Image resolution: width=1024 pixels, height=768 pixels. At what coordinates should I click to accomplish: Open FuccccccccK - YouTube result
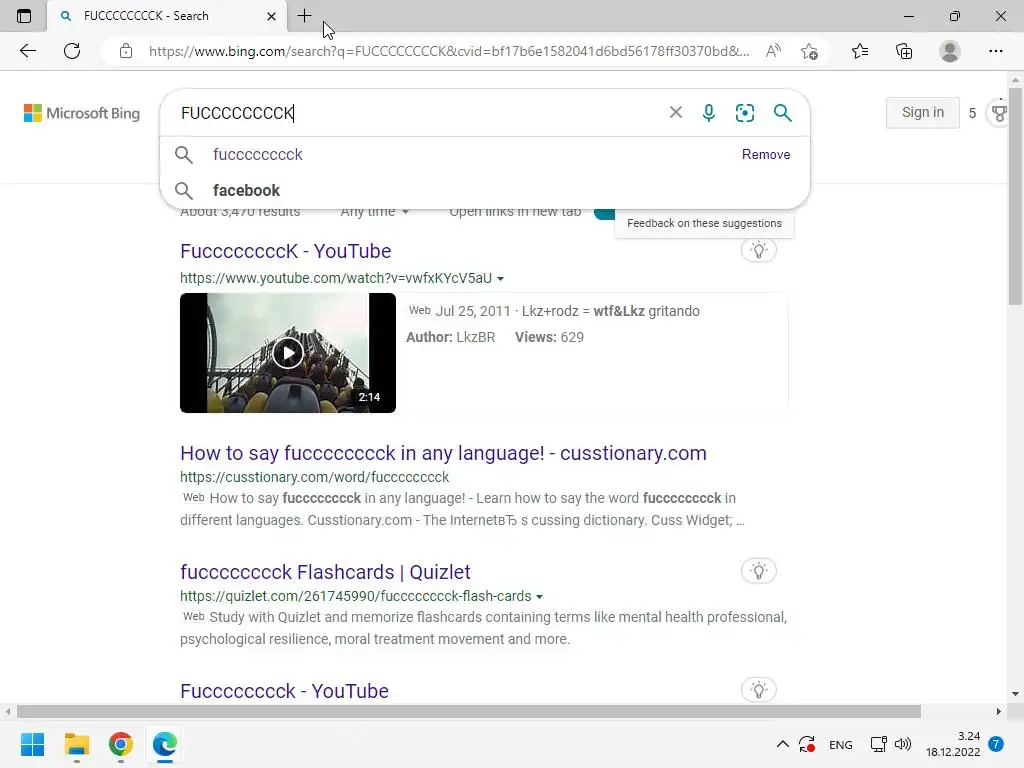(285, 251)
